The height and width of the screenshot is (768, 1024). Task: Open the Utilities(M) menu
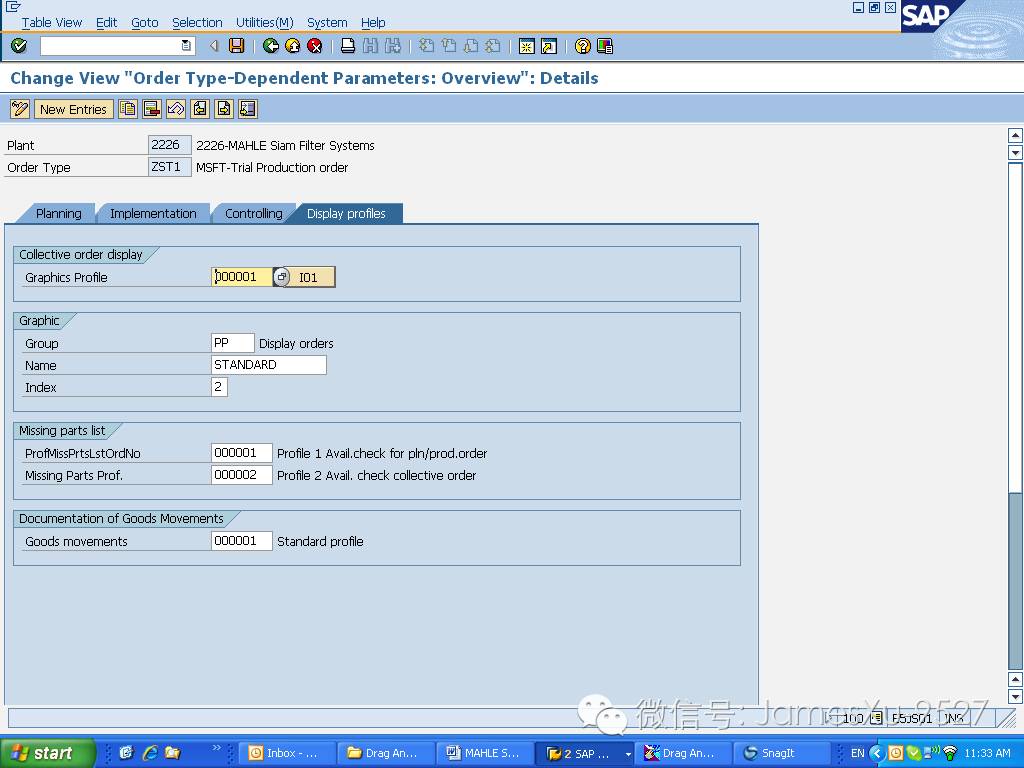pos(264,22)
